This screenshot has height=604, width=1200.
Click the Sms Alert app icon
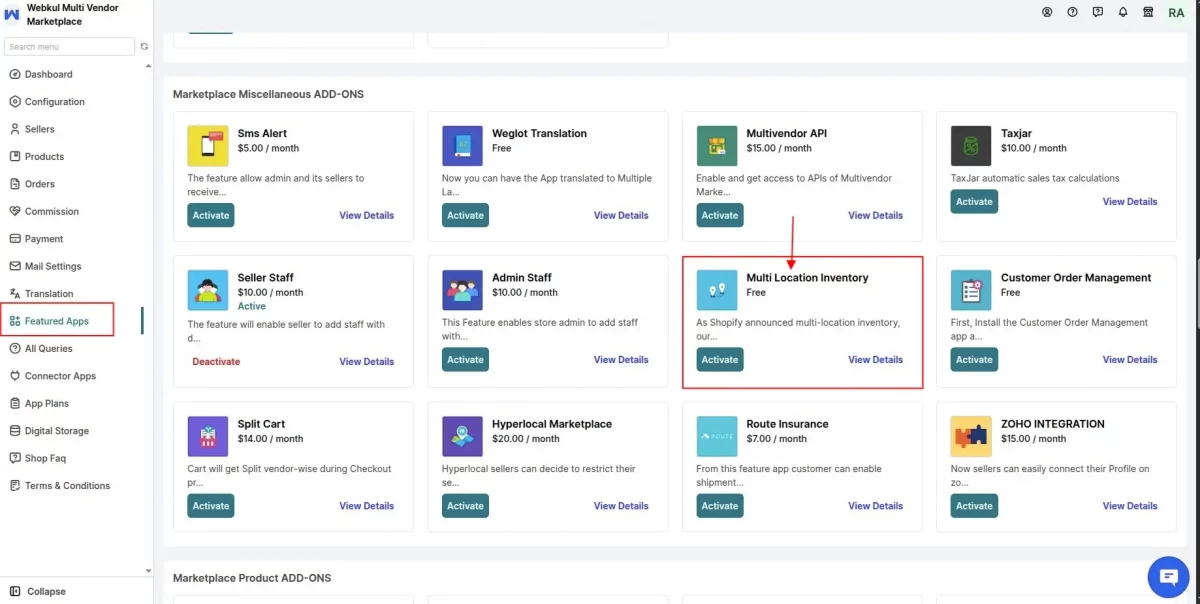click(x=208, y=146)
